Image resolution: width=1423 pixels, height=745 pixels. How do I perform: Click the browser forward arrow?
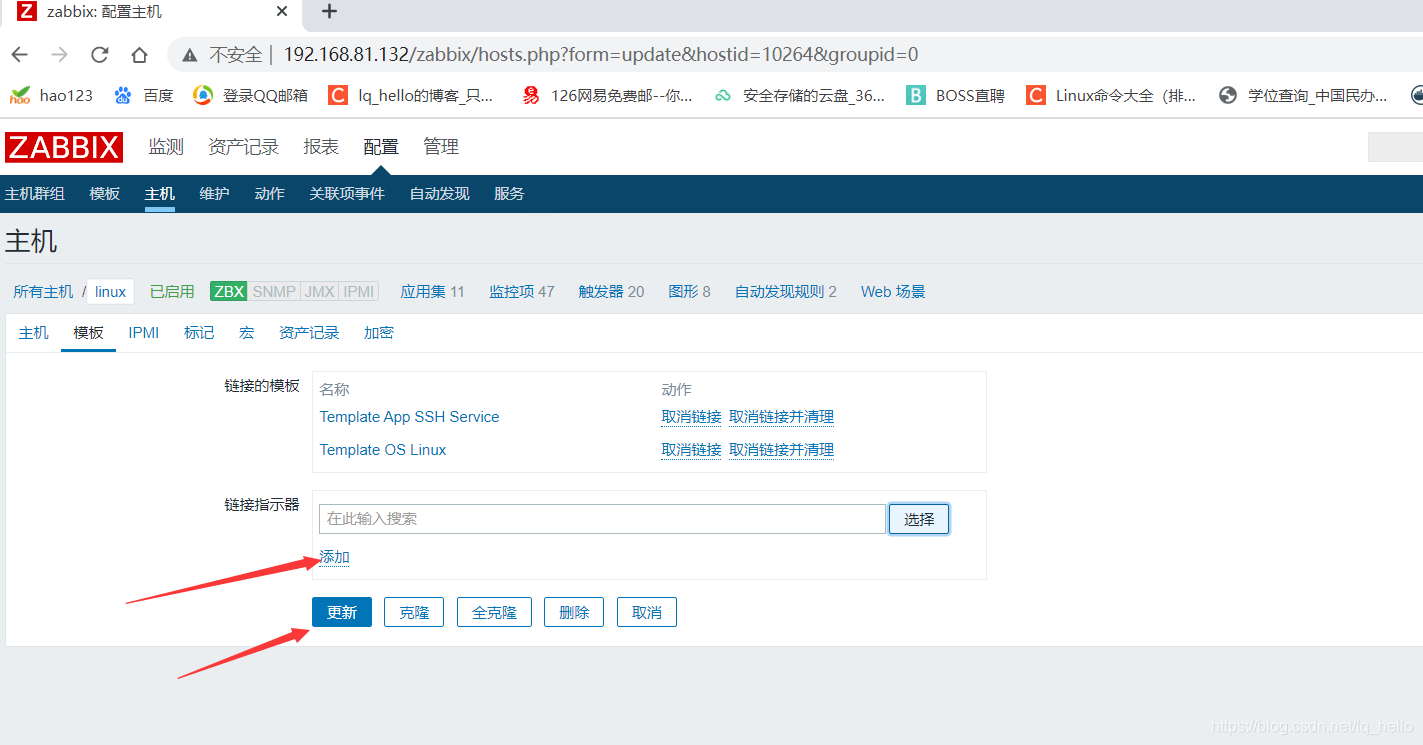pos(60,54)
